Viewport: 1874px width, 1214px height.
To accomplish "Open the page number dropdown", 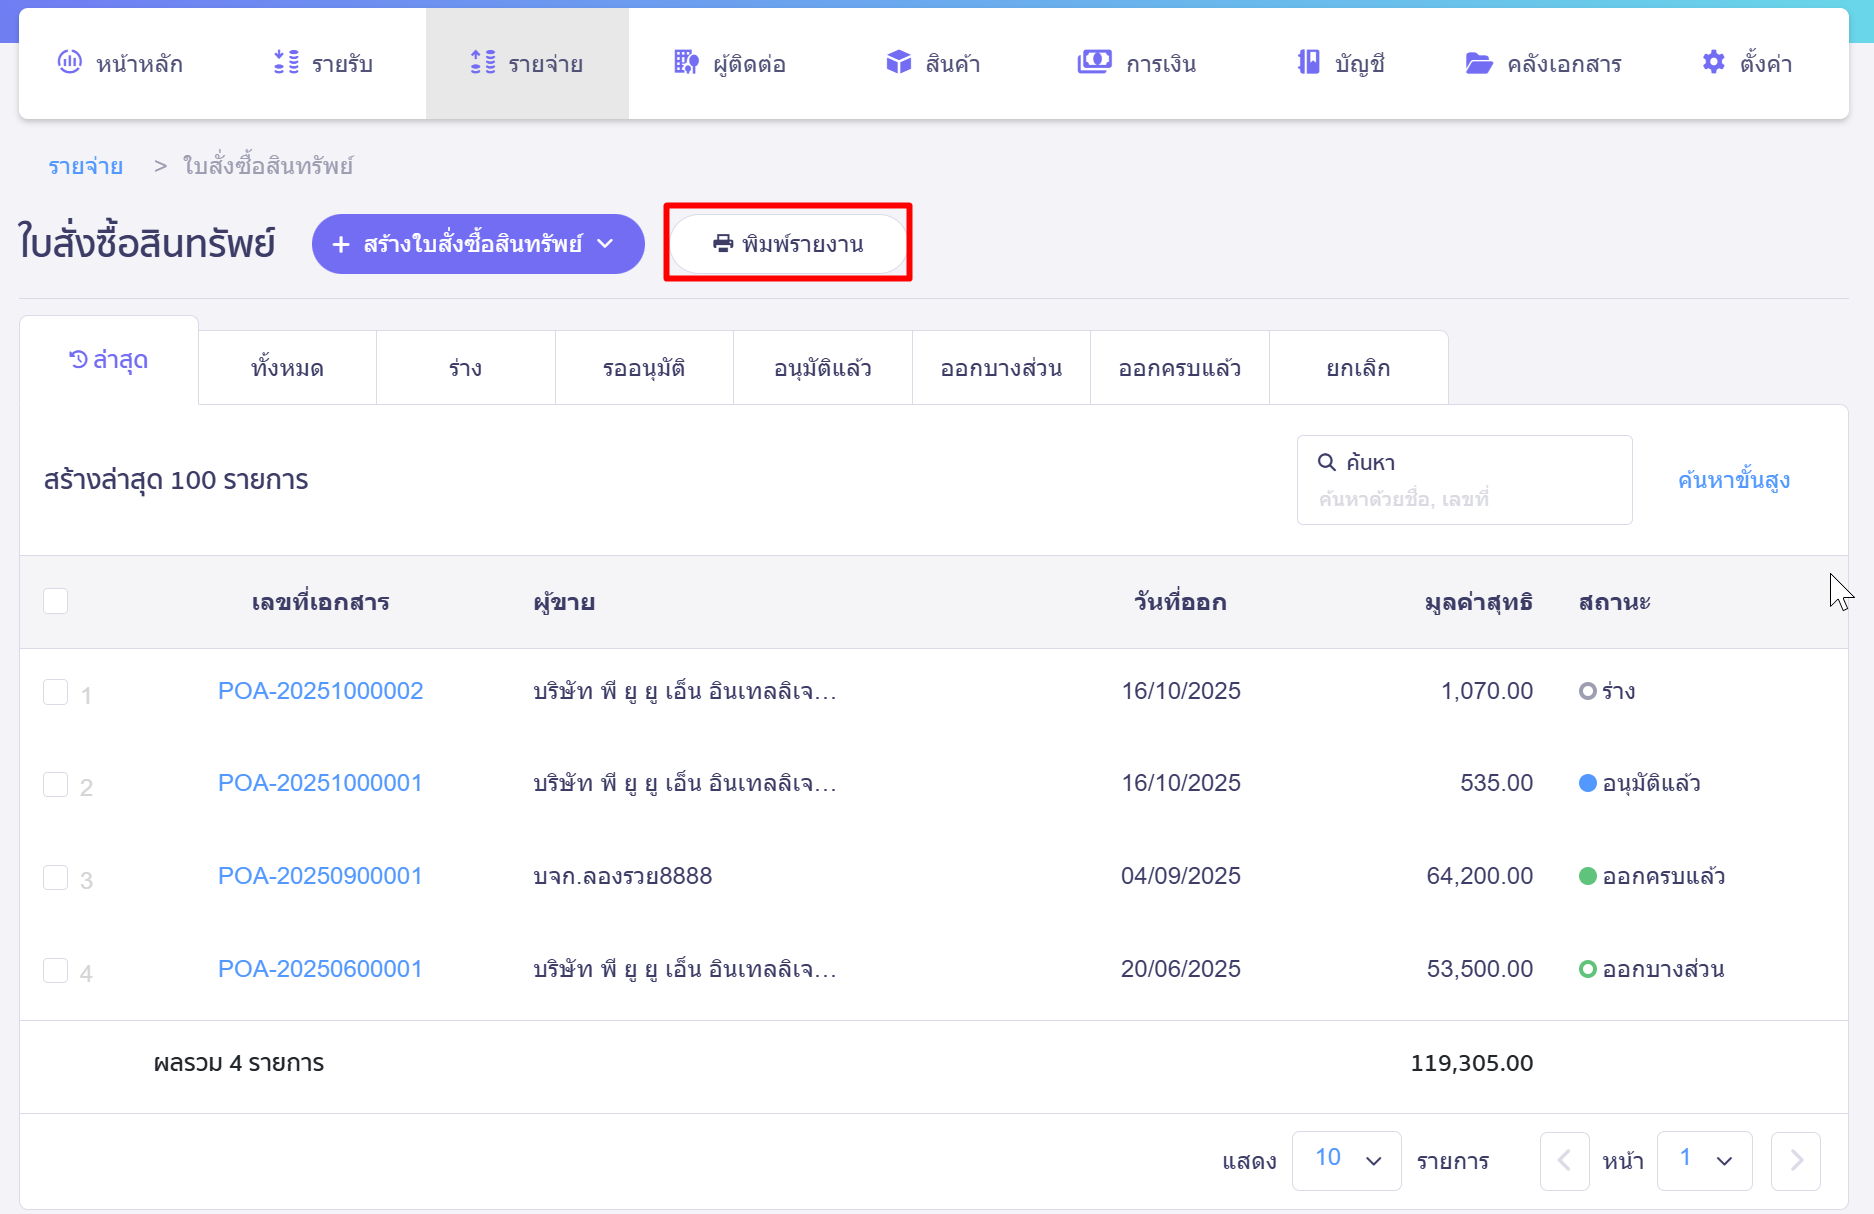I will [1704, 1160].
